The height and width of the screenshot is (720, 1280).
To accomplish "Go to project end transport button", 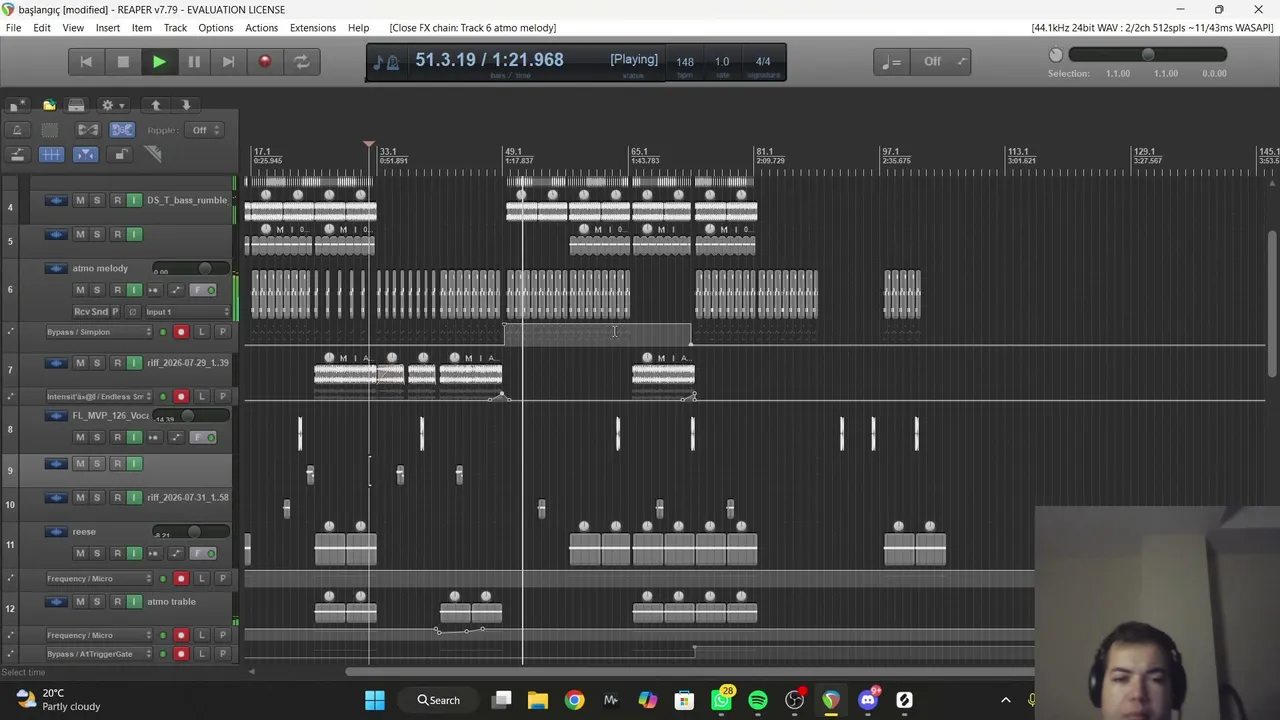I will [229, 62].
